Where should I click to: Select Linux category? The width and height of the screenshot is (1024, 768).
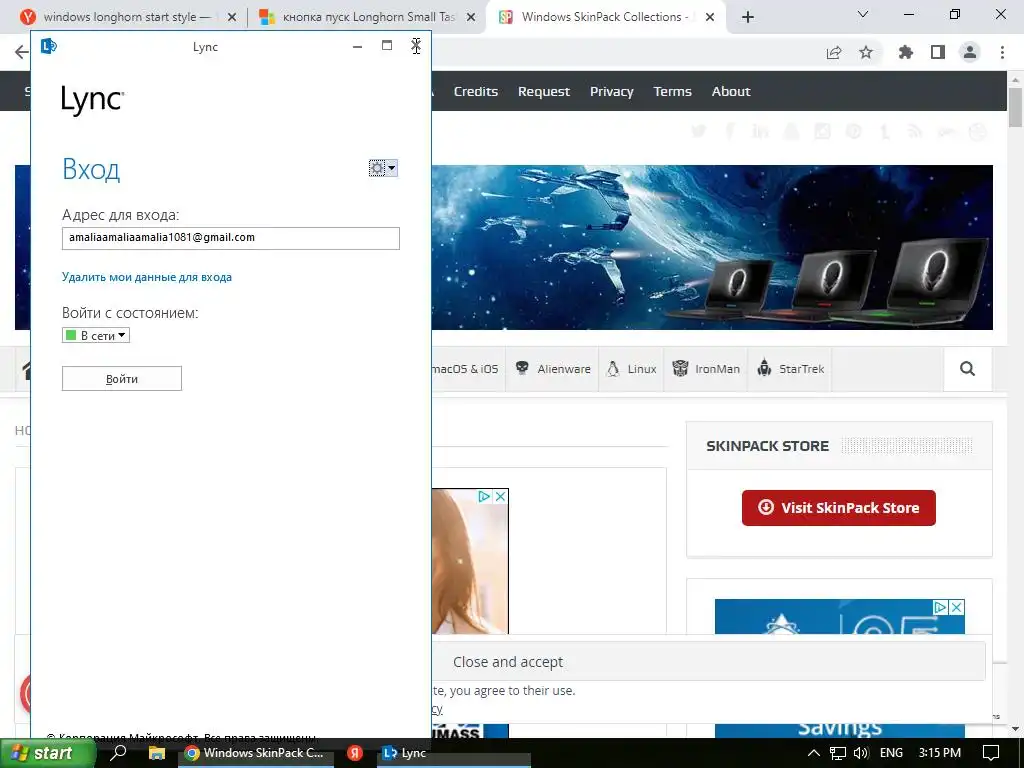632,369
